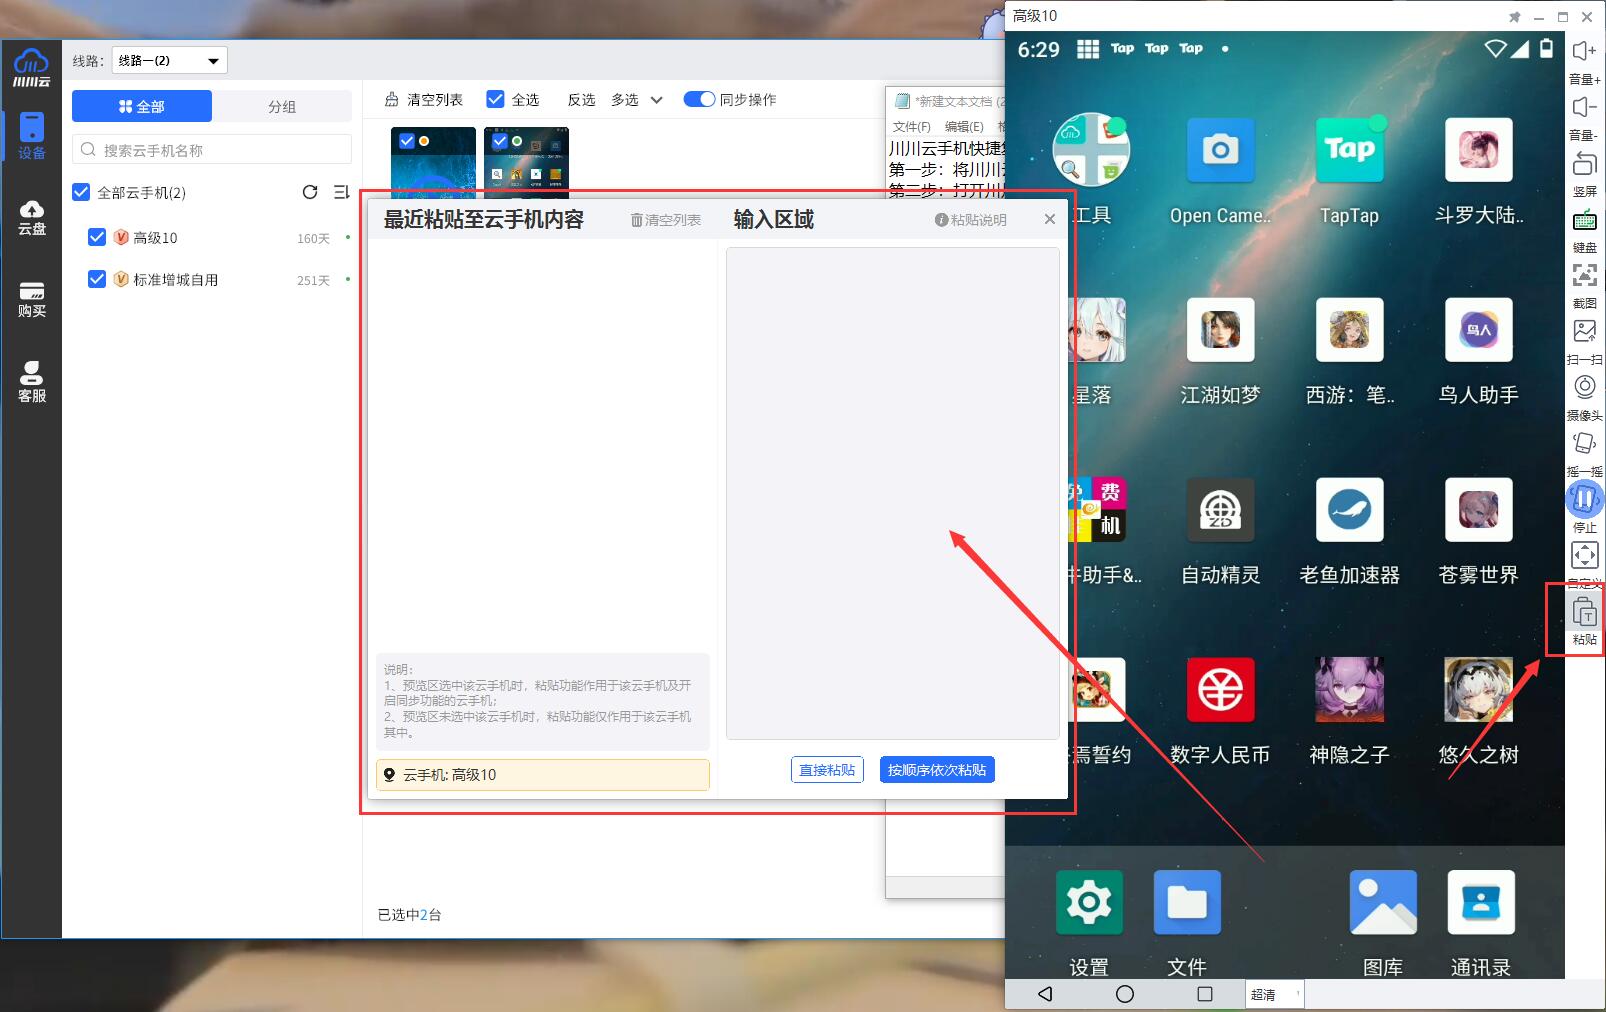Open the list options next to refresh icon
Screen dimensions: 1606x1012
tap(341, 192)
